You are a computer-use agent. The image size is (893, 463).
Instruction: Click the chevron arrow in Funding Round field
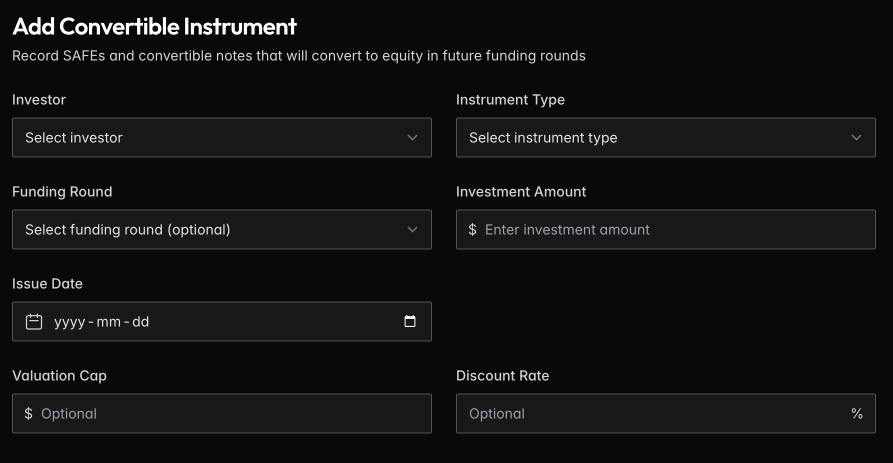pyautogui.click(x=412, y=230)
